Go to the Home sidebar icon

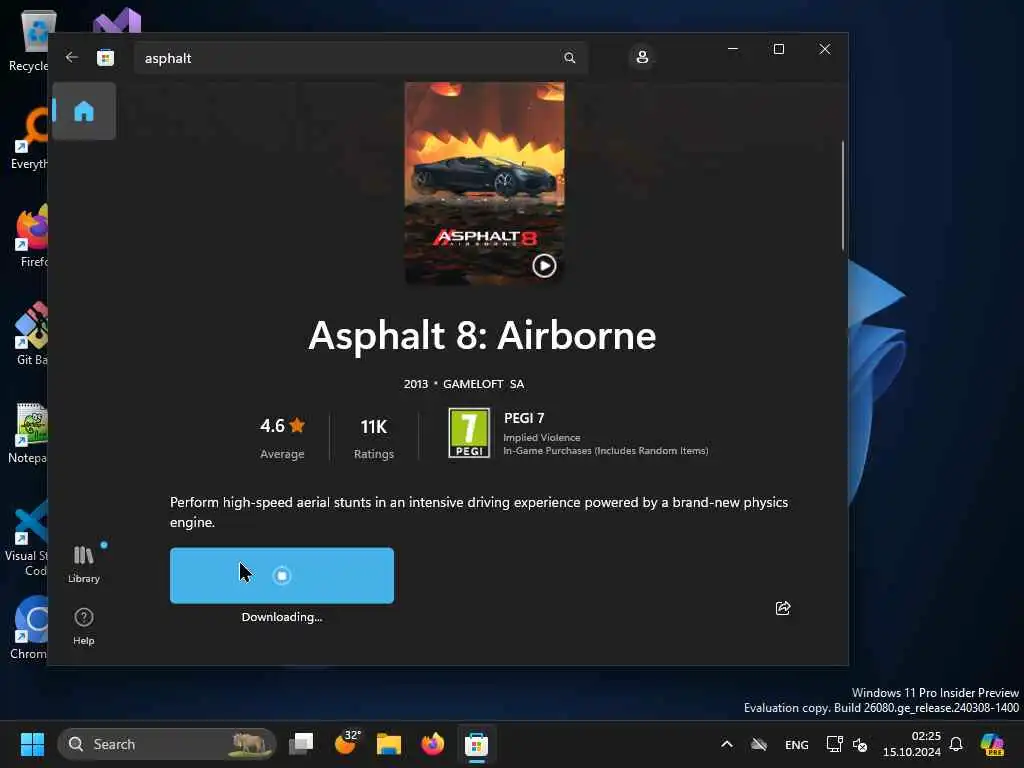tap(84, 111)
